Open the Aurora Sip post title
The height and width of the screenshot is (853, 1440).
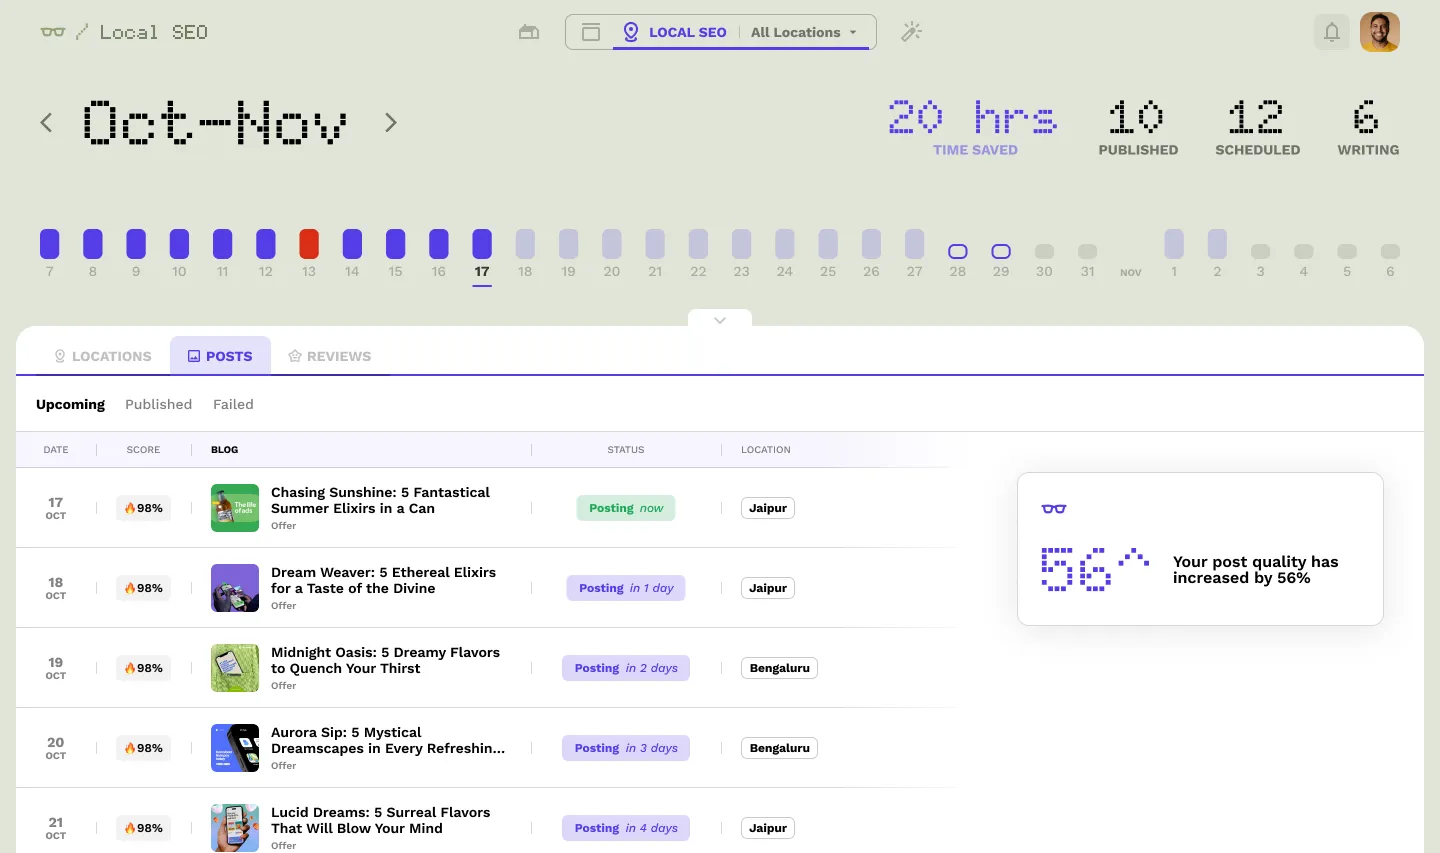387,740
